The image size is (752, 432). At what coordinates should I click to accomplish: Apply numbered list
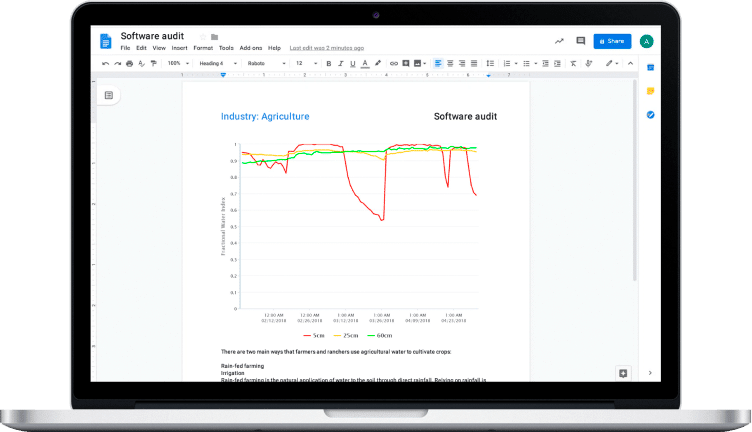tap(507, 63)
